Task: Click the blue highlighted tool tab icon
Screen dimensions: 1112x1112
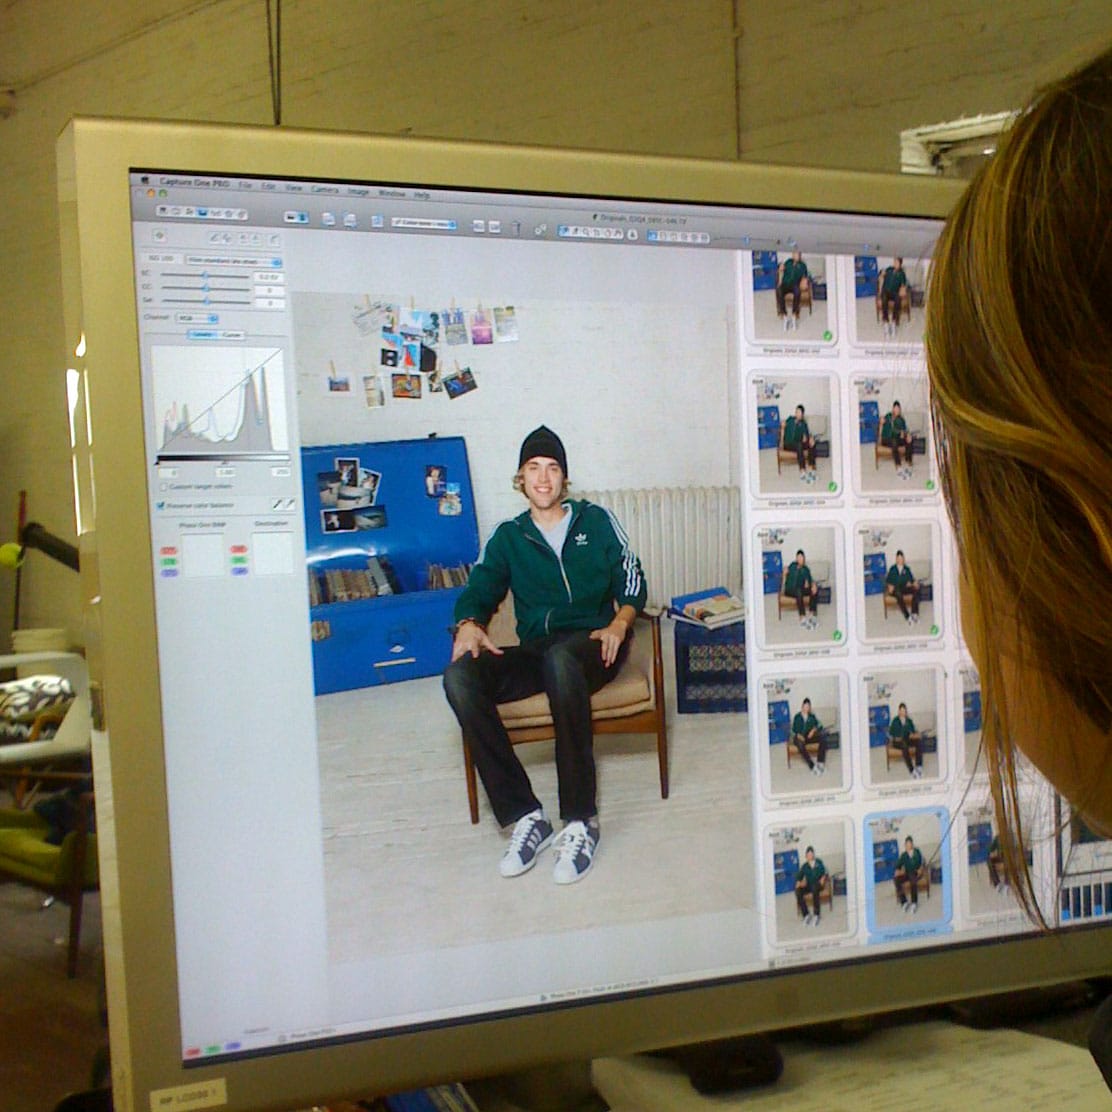Action: [x=201, y=212]
